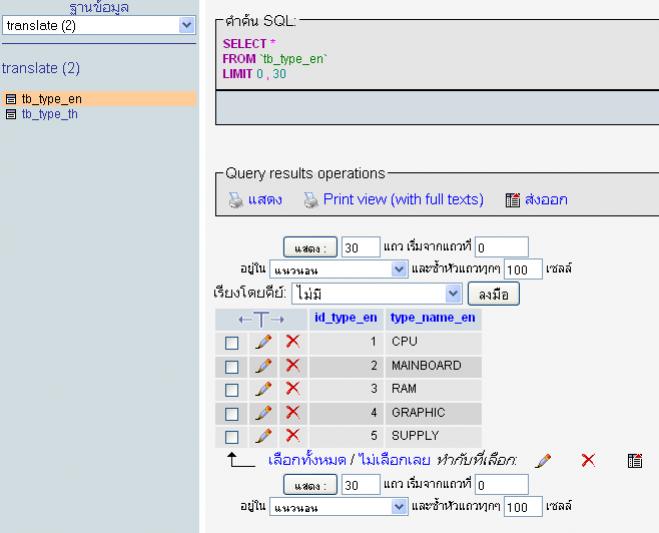This screenshot has width=659, height=533.
Task: Click the table icon next to tb_type_th
Action: point(11,114)
